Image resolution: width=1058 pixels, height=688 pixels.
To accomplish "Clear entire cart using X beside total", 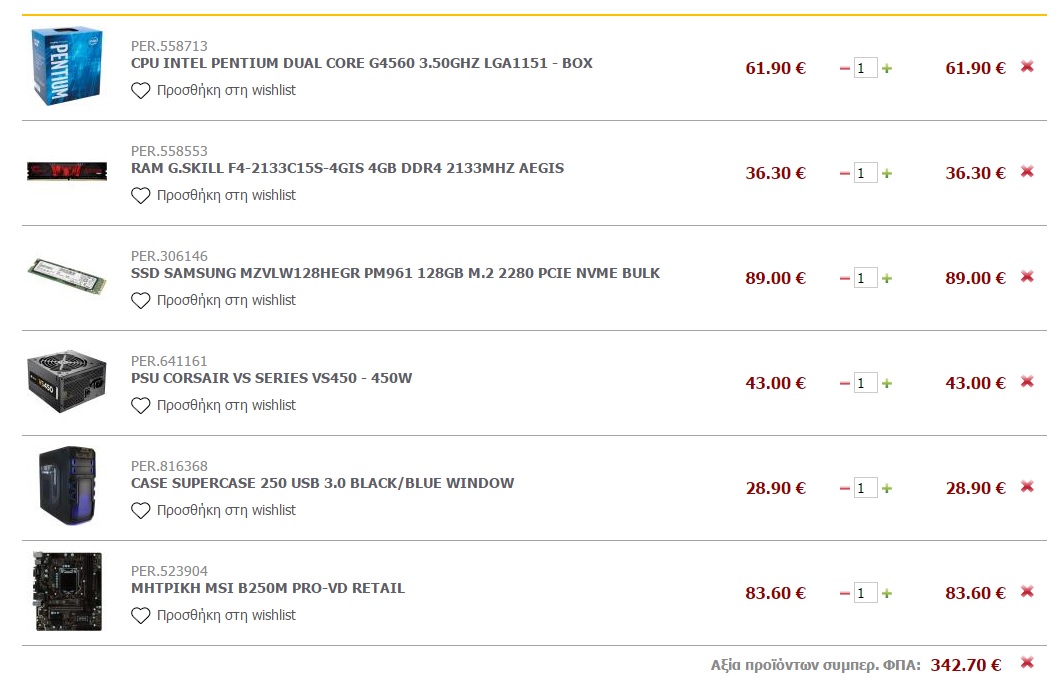I will pos(1027,662).
